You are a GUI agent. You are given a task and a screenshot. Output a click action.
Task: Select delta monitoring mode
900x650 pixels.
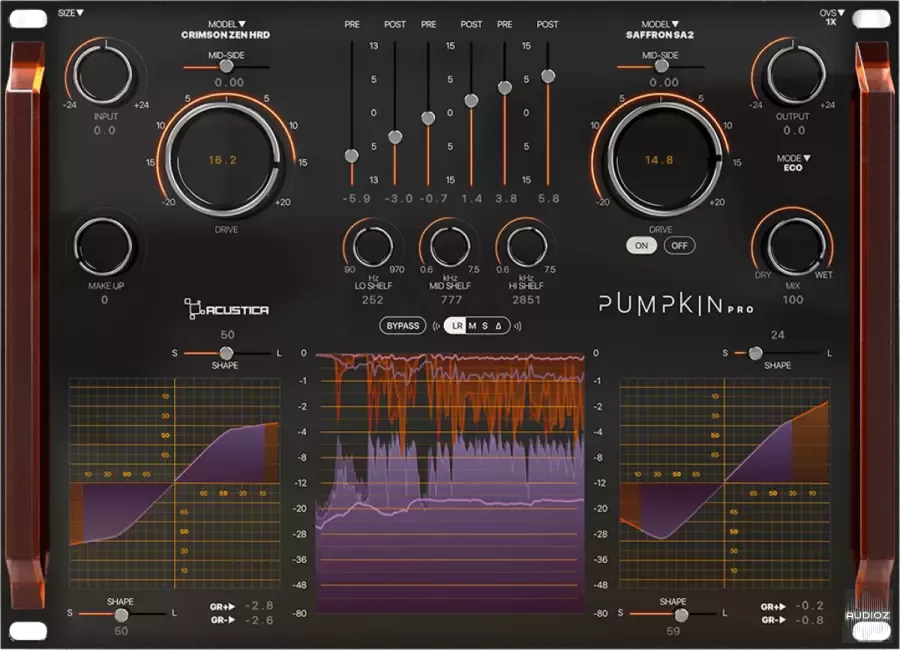click(x=499, y=326)
